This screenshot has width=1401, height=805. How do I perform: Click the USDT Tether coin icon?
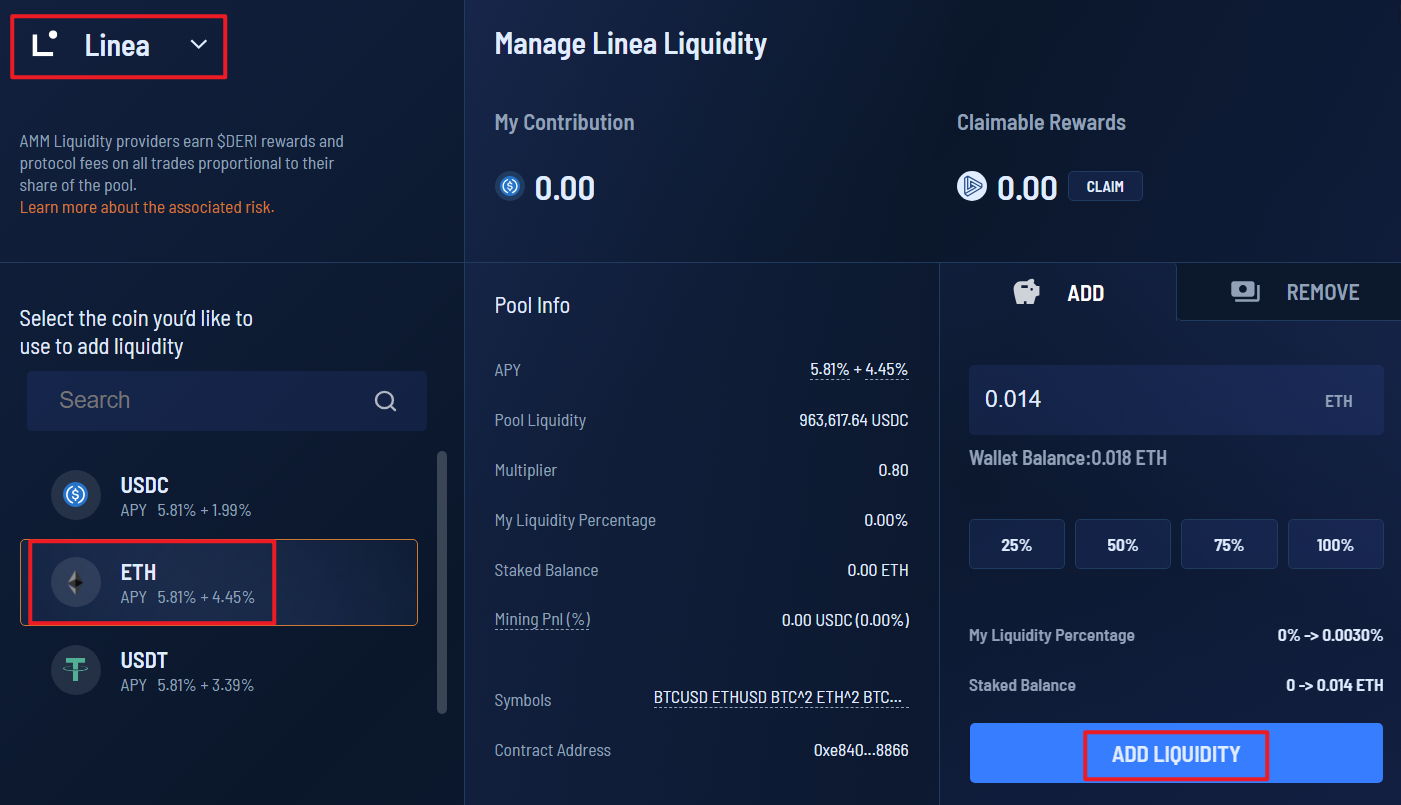click(76, 670)
